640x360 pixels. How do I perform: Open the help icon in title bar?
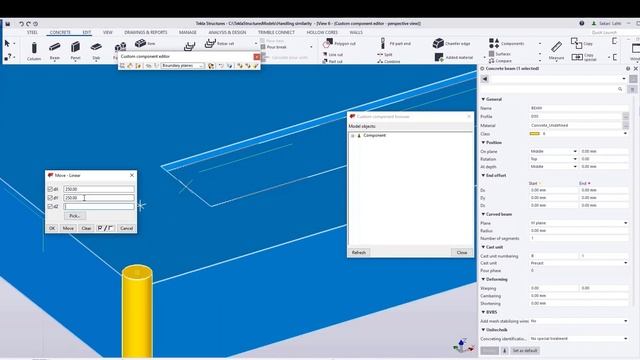[x=582, y=23]
